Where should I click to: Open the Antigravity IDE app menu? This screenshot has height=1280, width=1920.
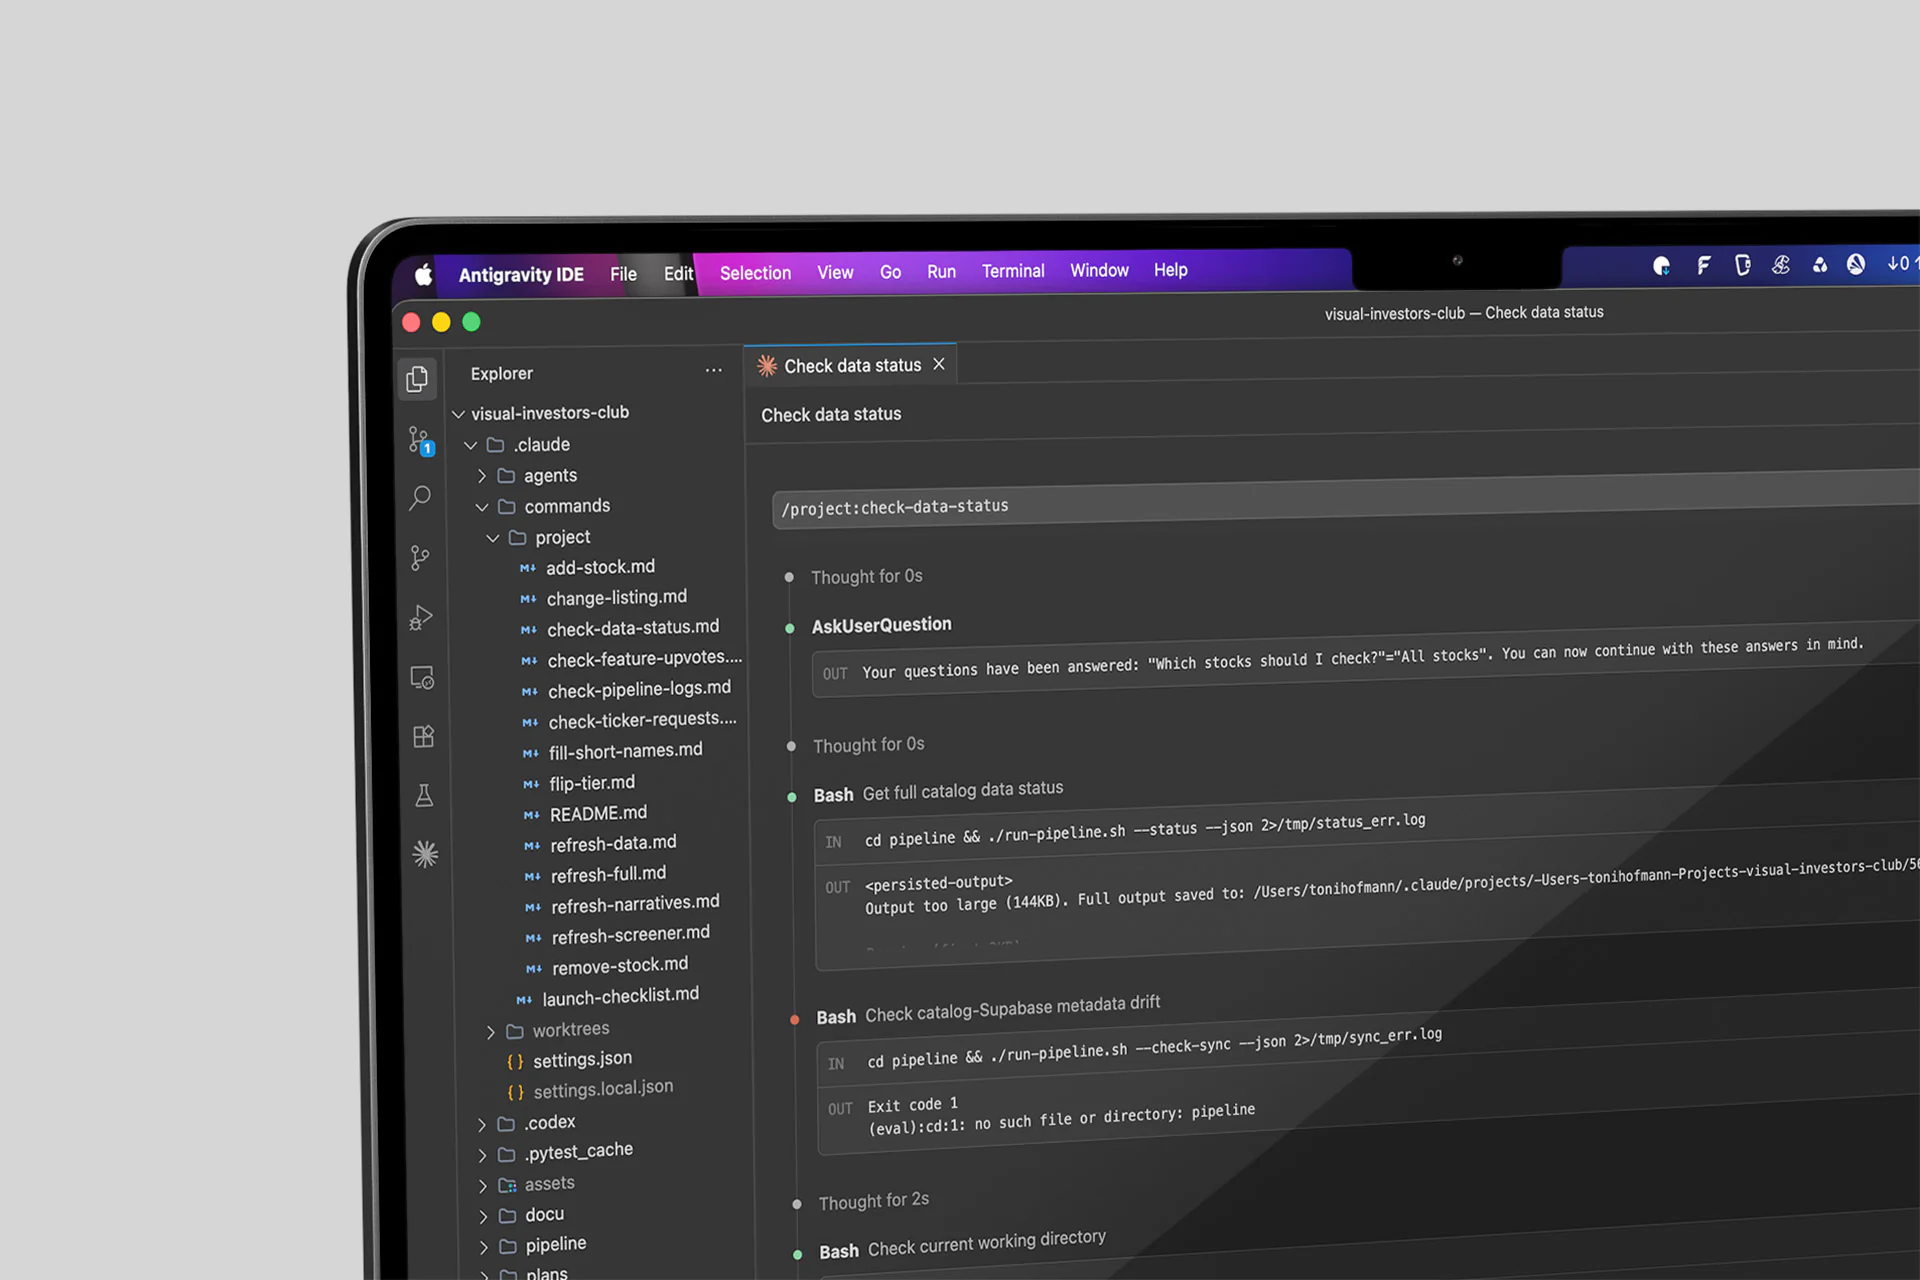click(521, 275)
